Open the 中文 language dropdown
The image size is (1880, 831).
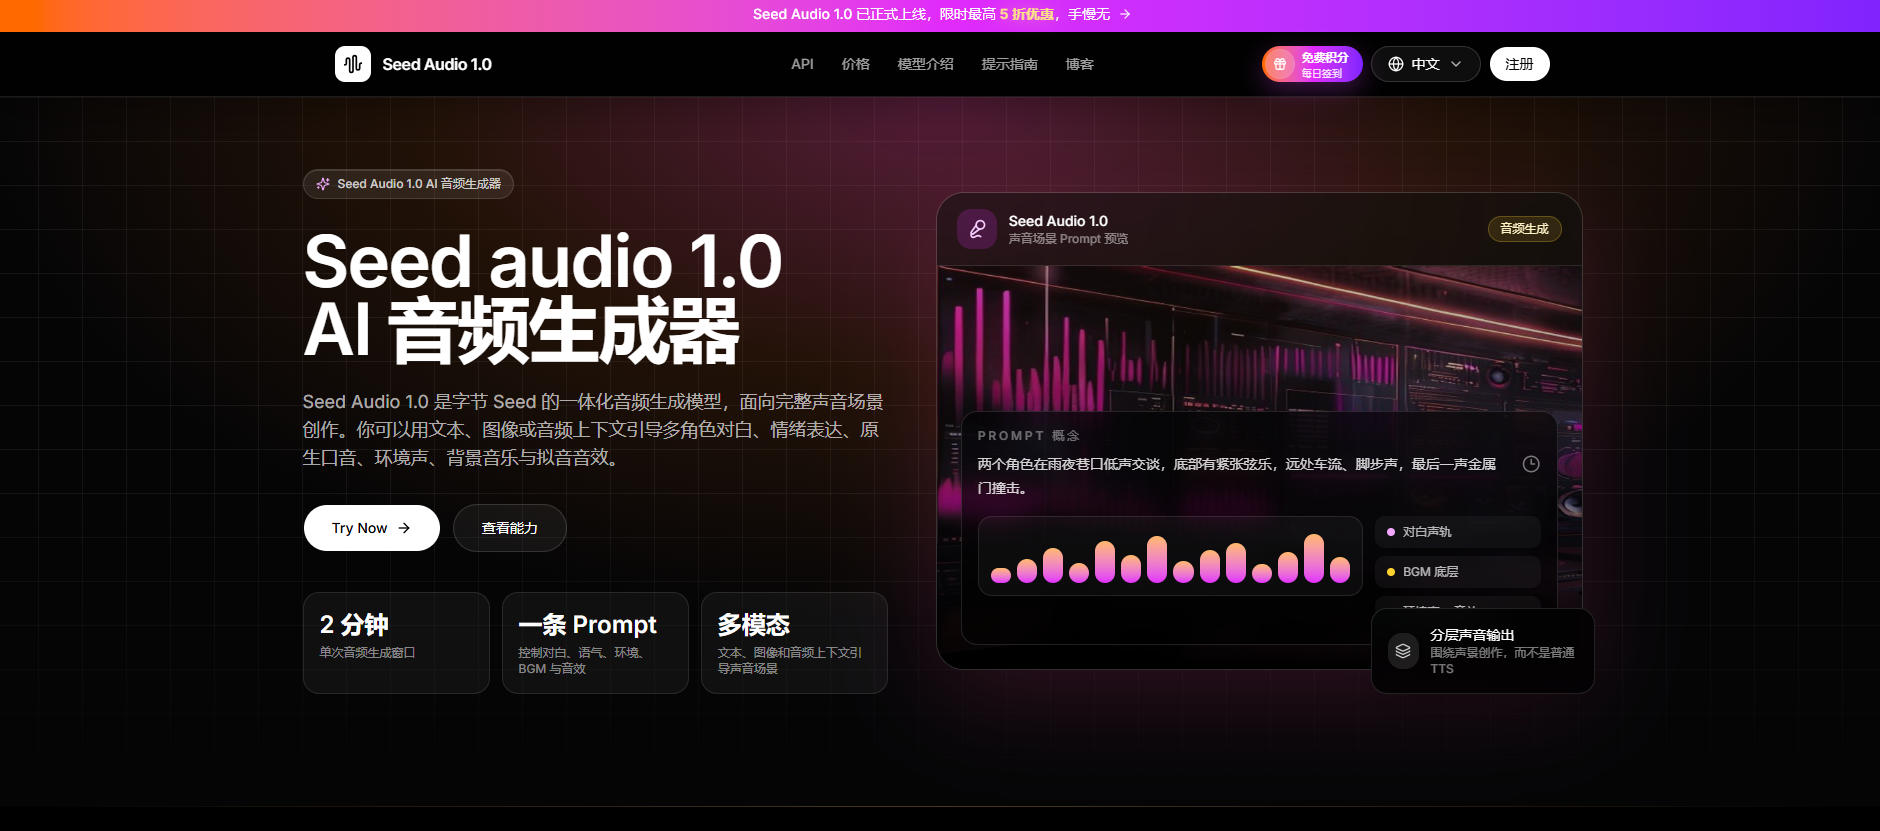click(x=1425, y=64)
